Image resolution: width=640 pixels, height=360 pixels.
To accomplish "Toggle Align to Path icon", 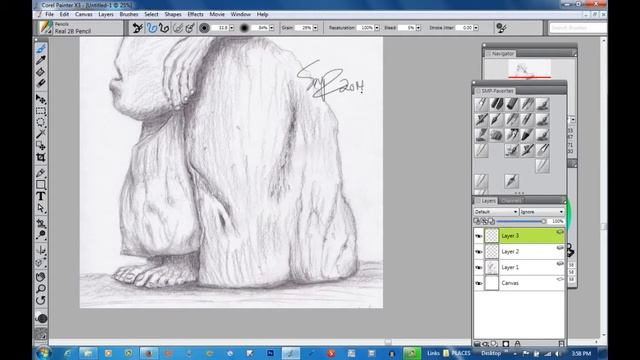I will coord(178,28).
